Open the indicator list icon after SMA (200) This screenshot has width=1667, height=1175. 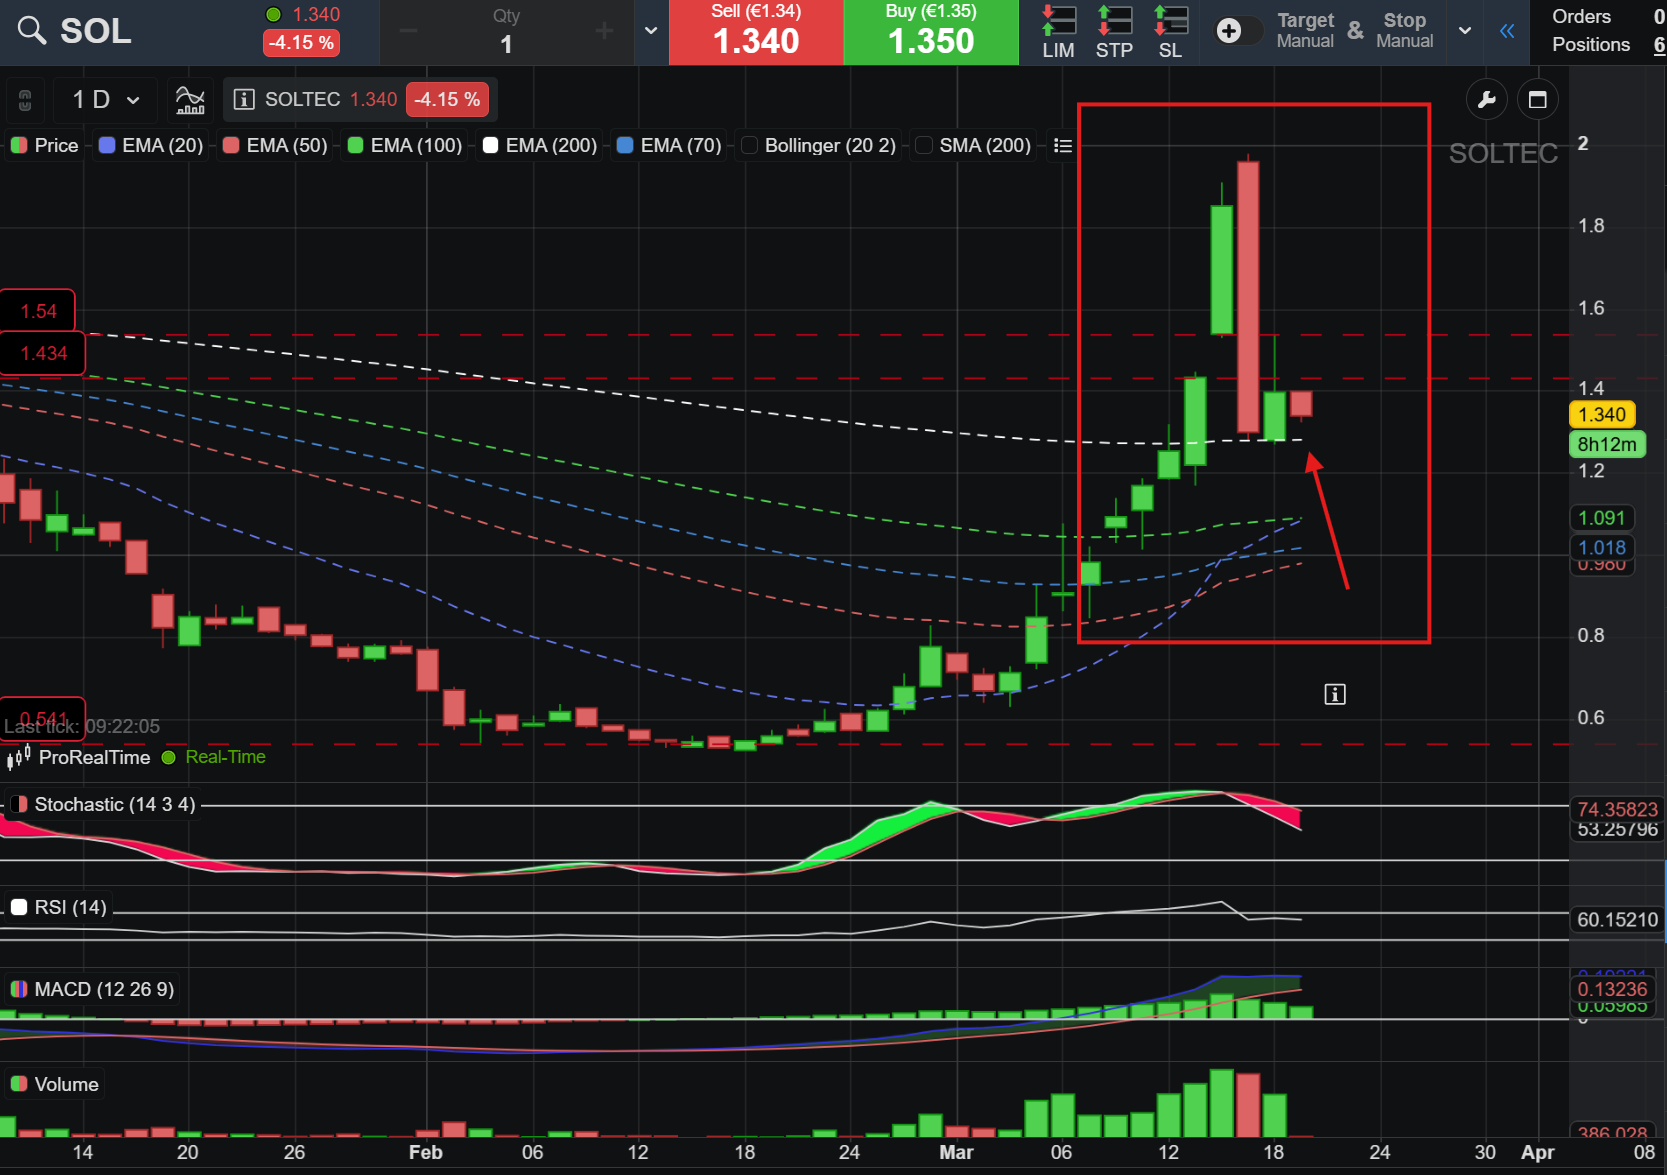point(1063,146)
